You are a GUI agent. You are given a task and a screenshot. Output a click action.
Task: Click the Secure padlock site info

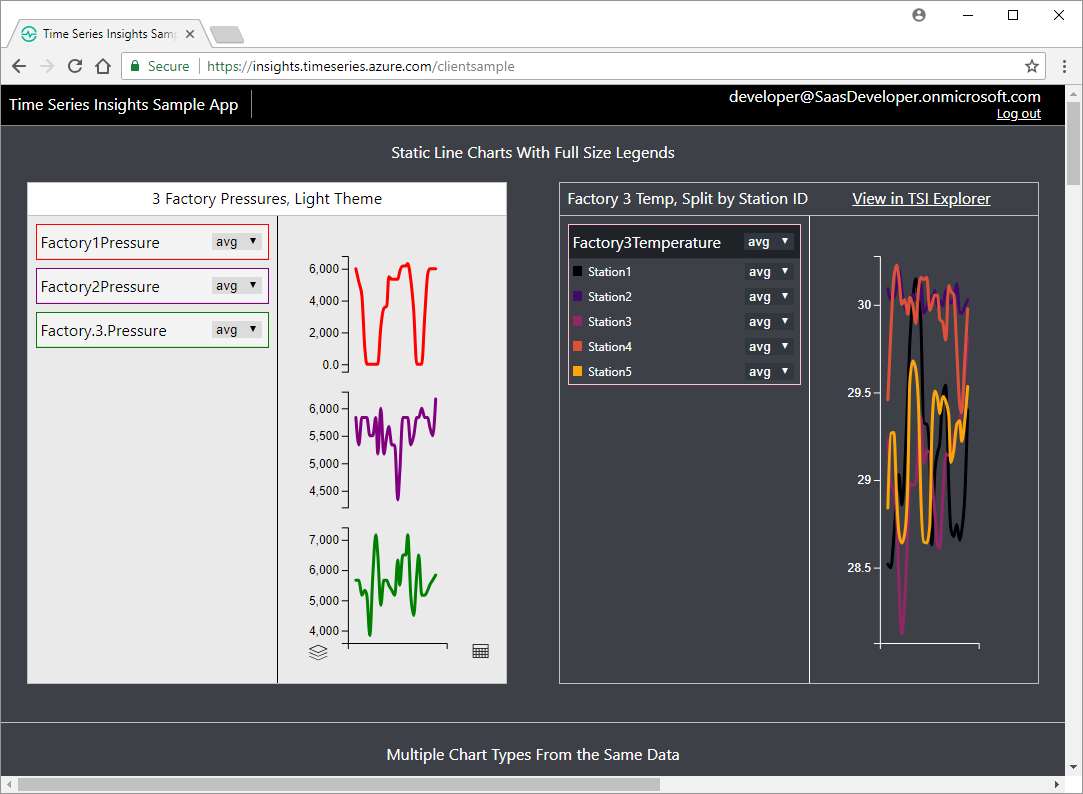point(158,66)
